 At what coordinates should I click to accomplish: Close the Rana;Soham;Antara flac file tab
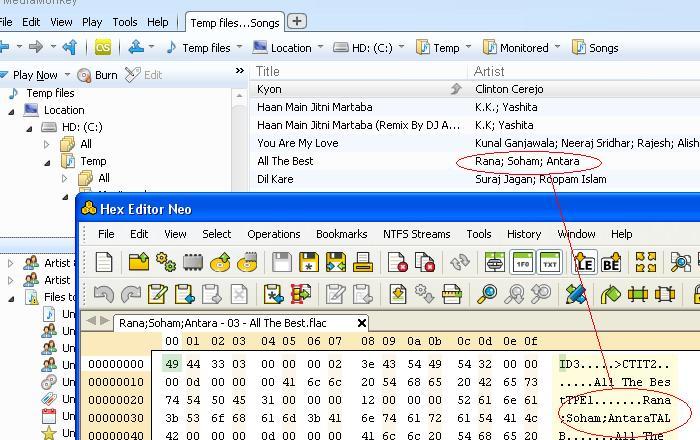362,323
